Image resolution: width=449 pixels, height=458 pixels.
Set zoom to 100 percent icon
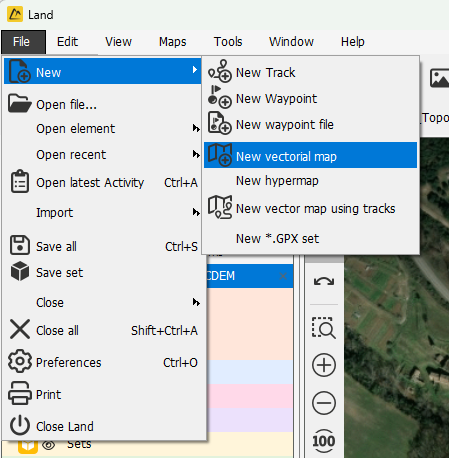tap(324, 441)
